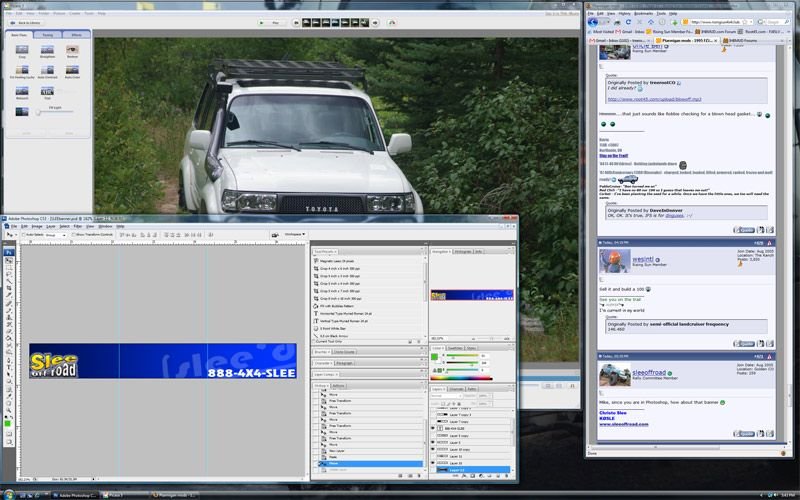This screenshot has width=800, height=500.
Task: Click delete layer trash icon in Layers panel
Action: 507,476
